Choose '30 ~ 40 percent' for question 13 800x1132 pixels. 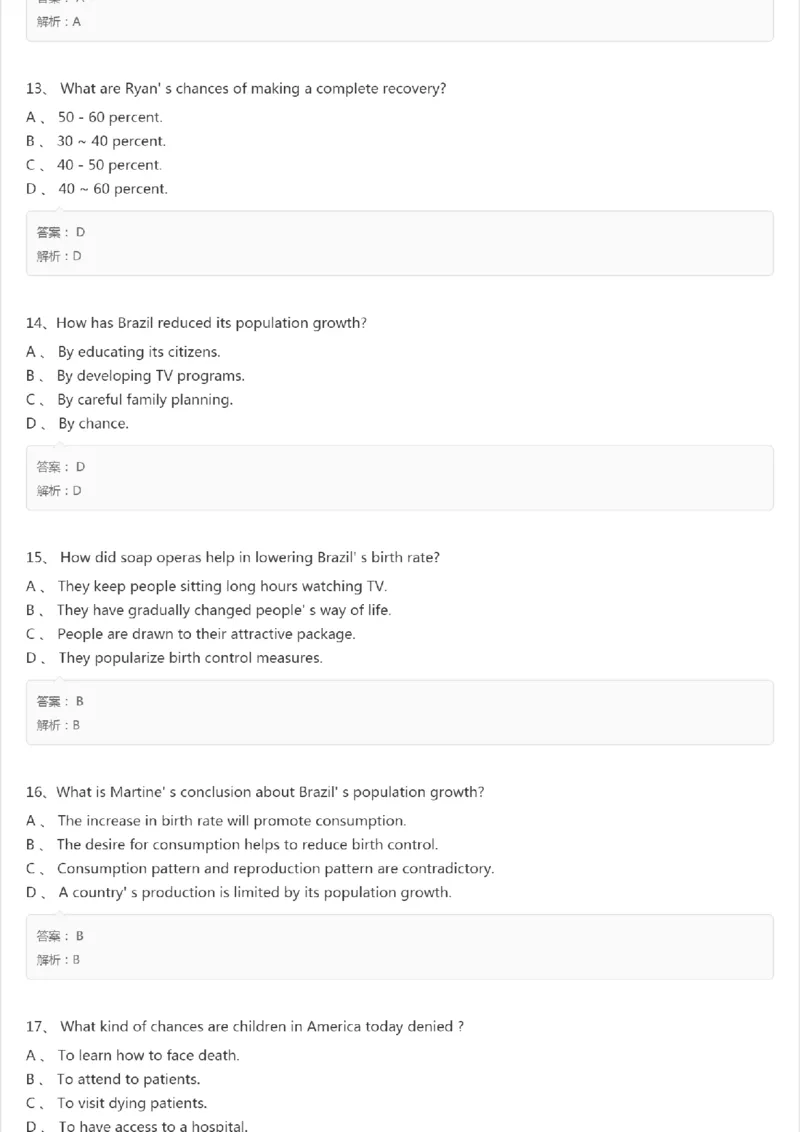pos(111,141)
